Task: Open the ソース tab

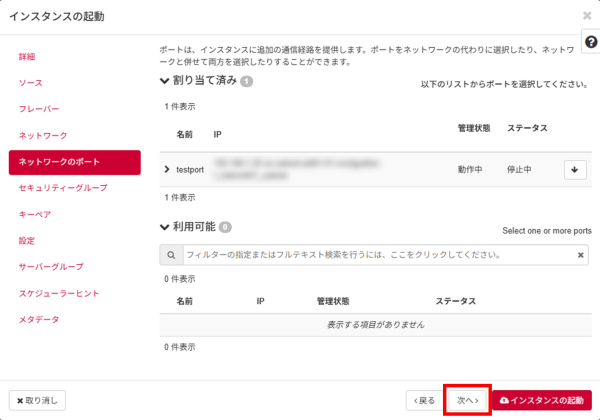Action: pos(30,82)
